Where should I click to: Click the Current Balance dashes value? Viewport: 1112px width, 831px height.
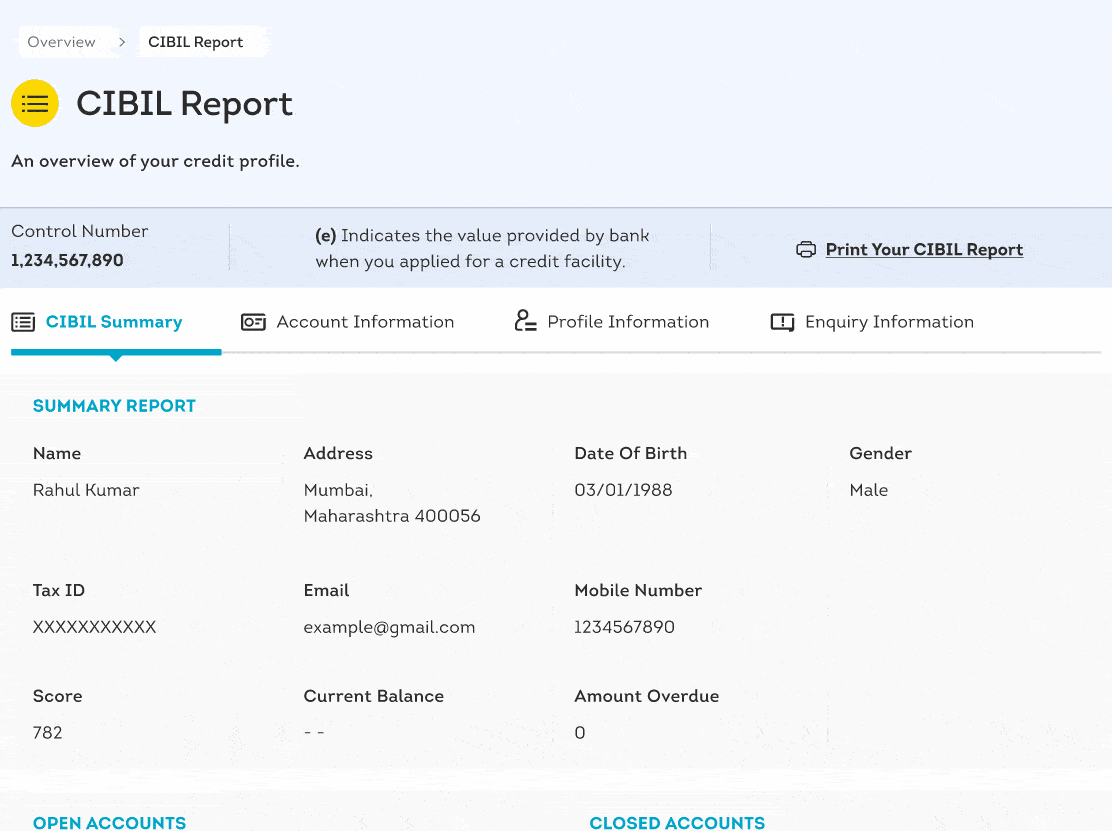[314, 732]
